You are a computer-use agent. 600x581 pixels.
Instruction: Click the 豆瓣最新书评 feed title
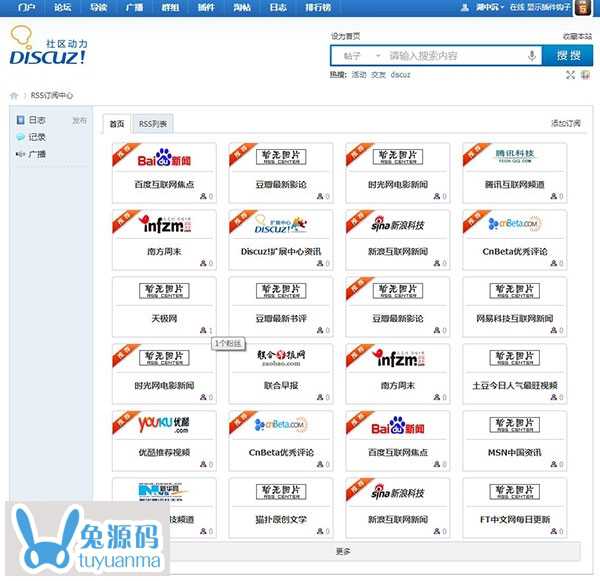coord(281,318)
